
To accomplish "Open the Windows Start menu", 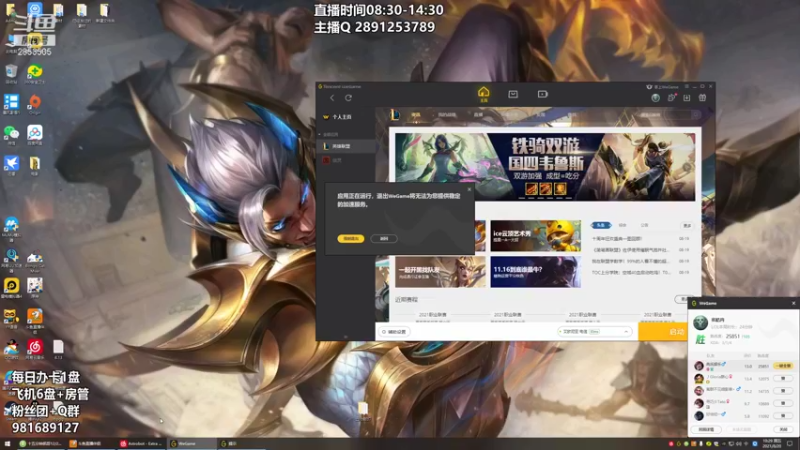I will 7,444.
